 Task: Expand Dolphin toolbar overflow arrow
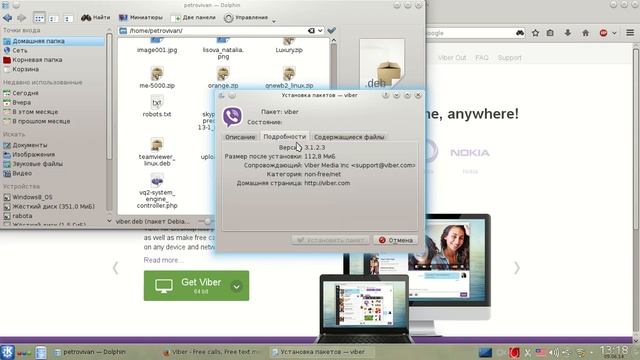pyautogui.click(x=274, y=20)
